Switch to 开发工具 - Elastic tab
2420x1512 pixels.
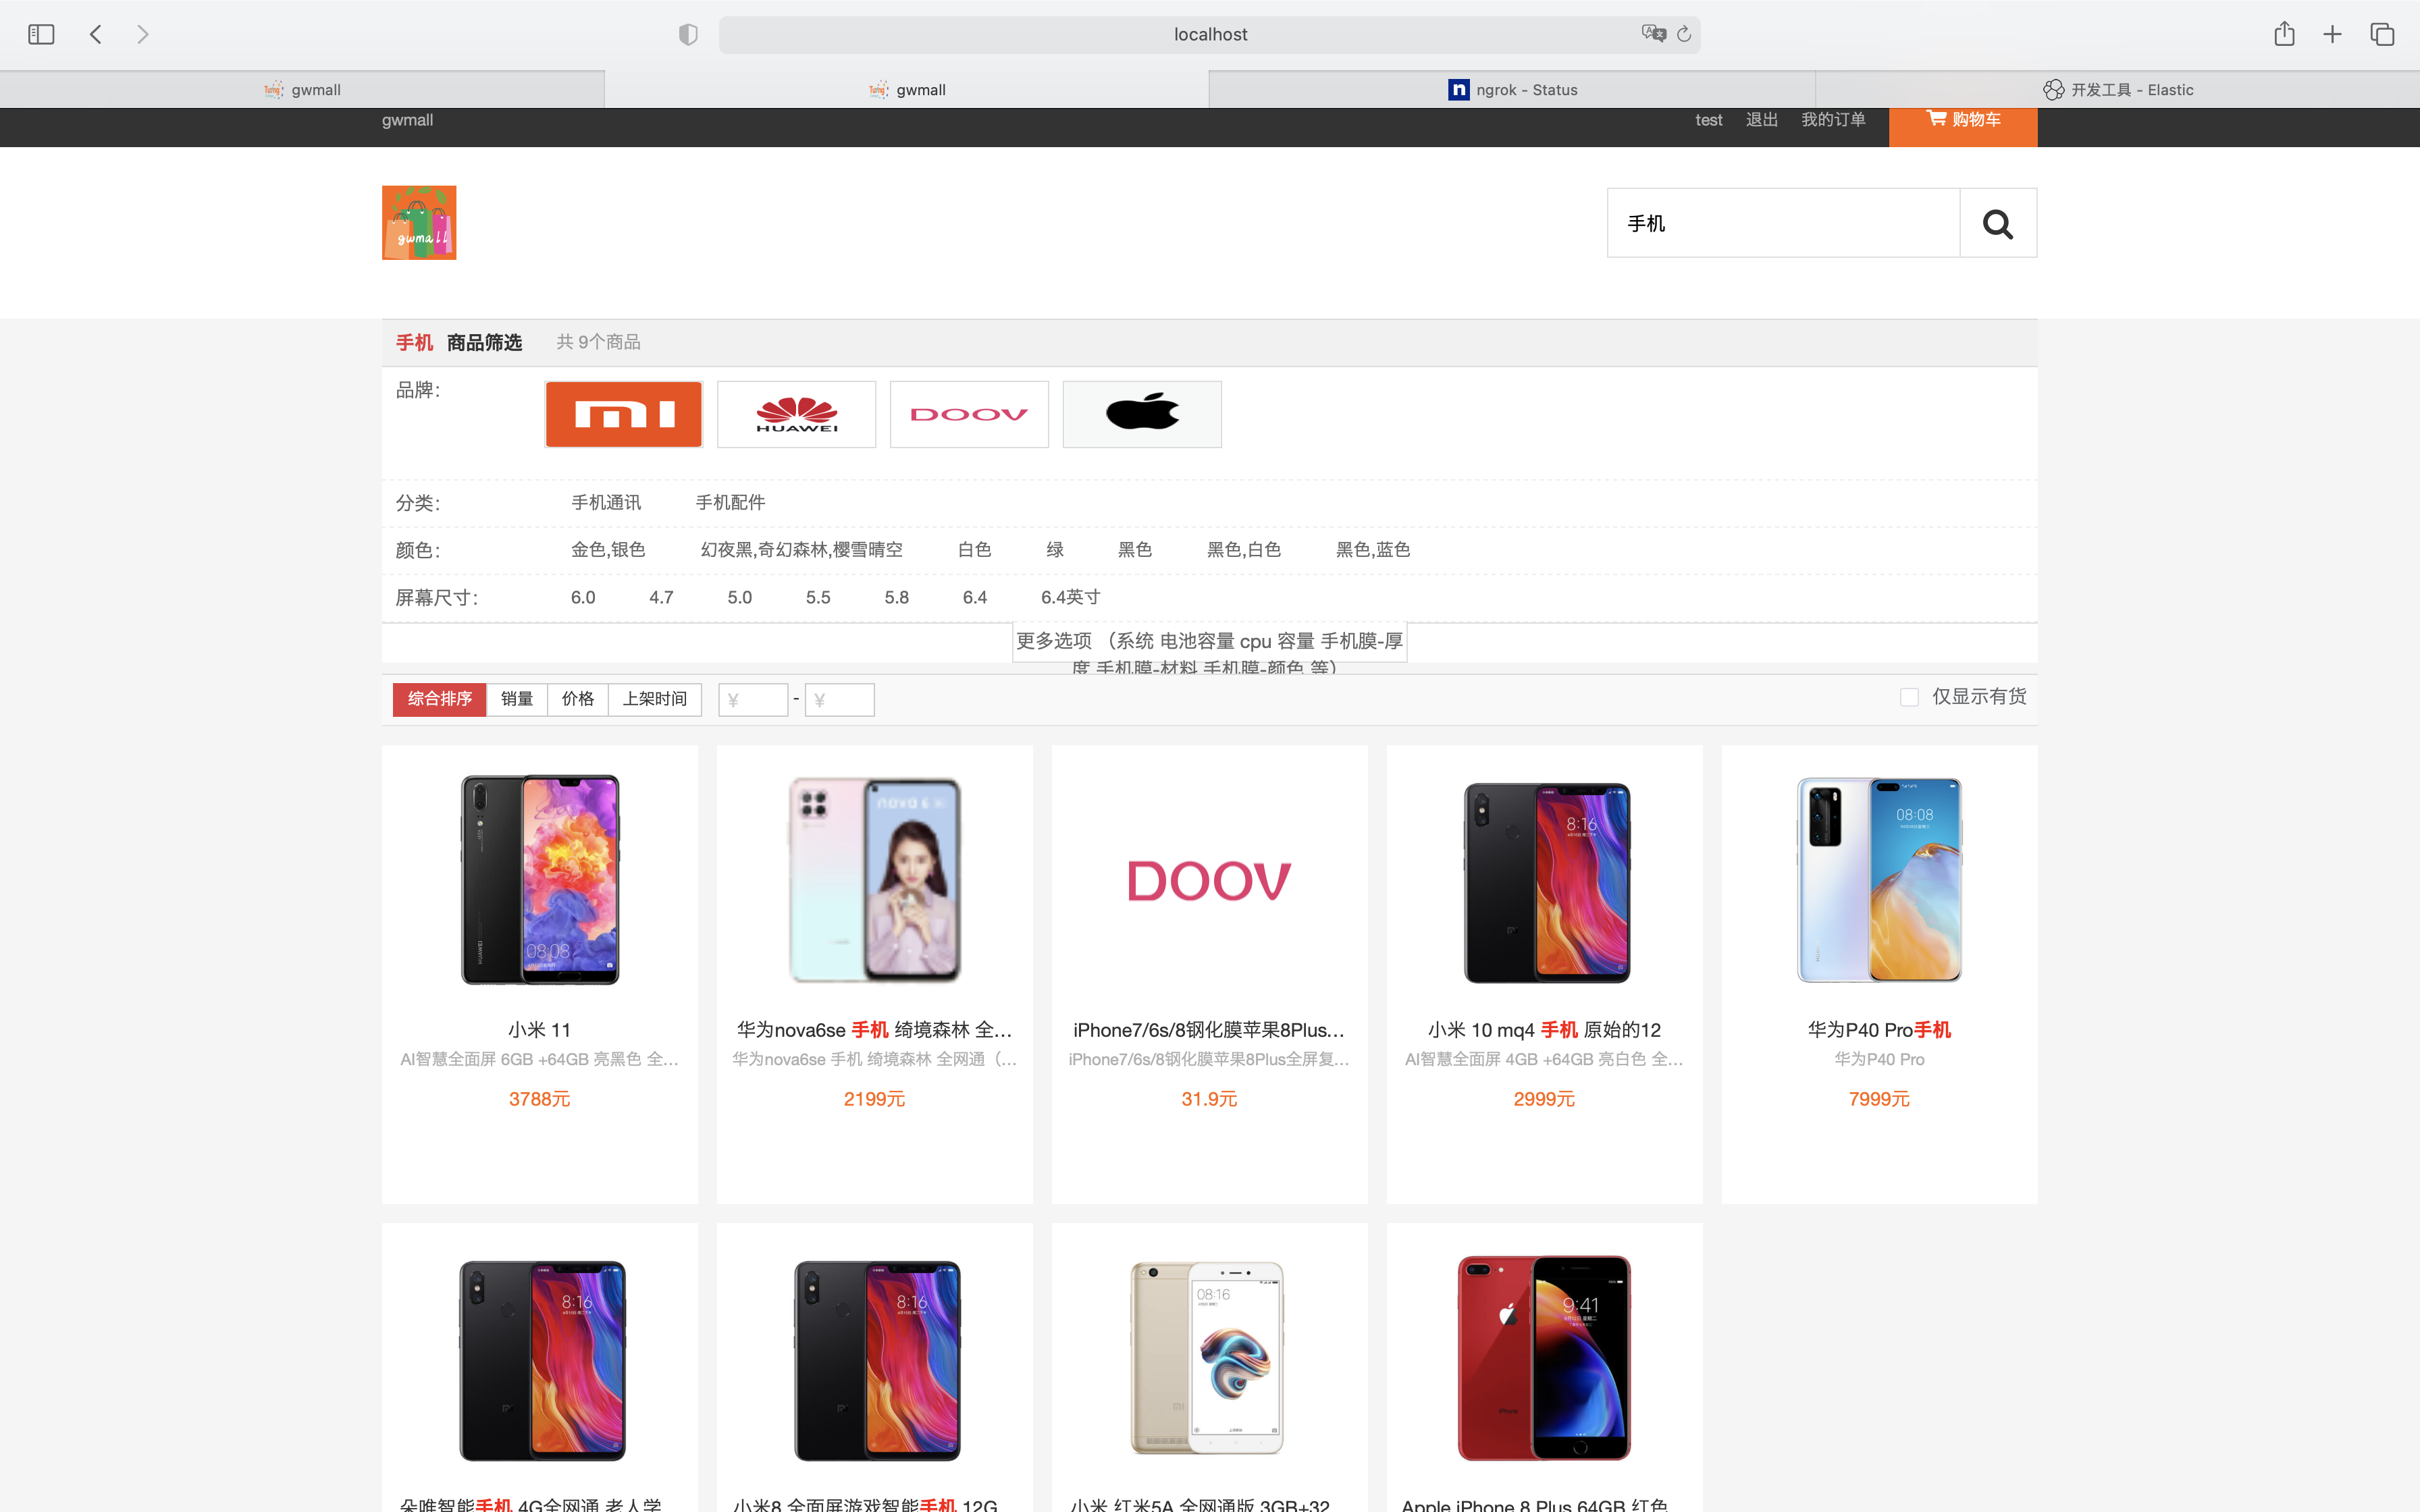coord(2117,90)
